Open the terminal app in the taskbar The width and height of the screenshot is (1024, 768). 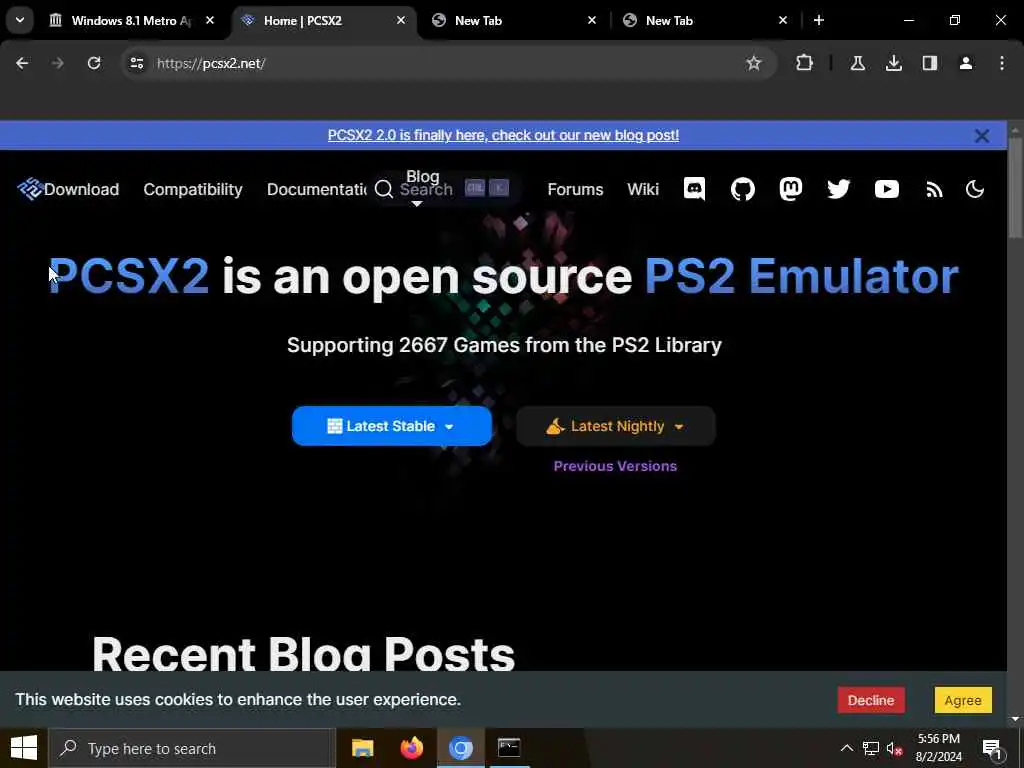click(509, 748)
